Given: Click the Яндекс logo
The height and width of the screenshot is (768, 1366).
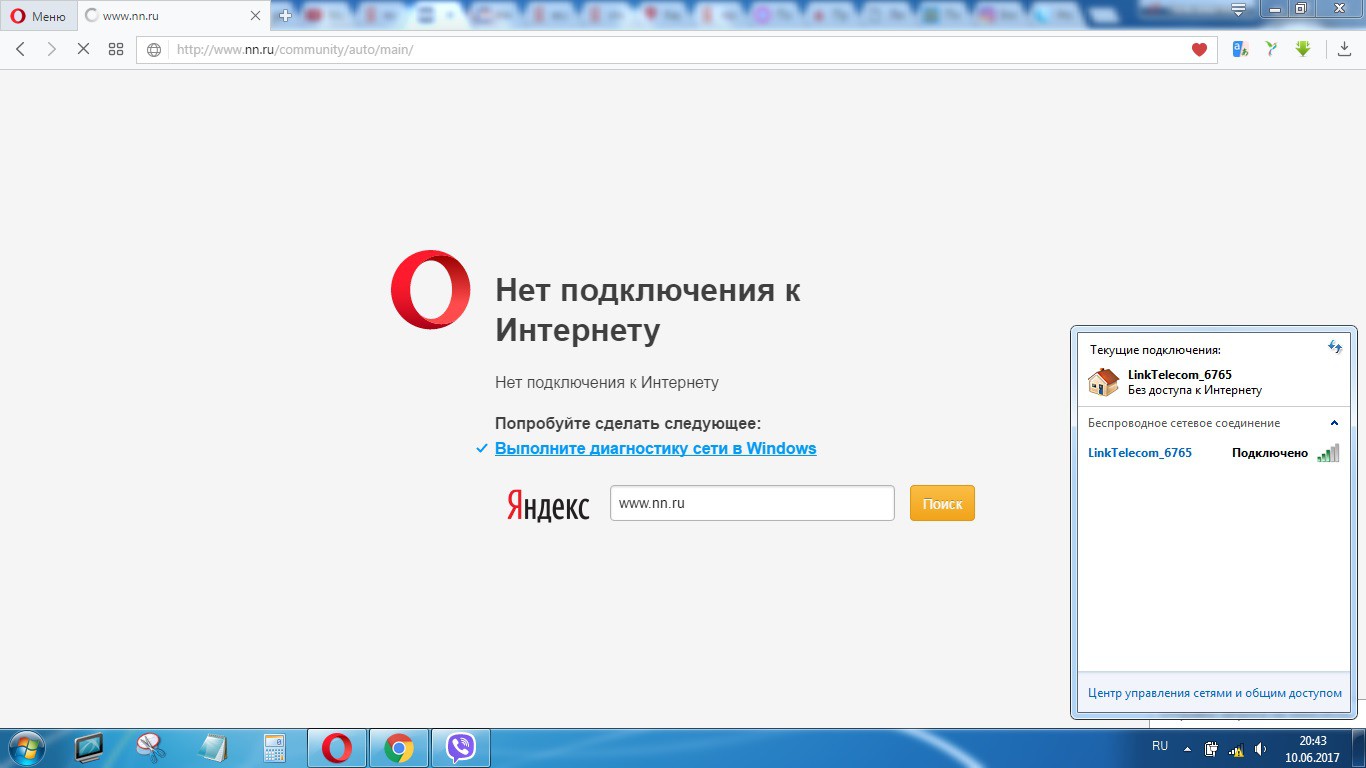Looking at the screenshot, I should point(548,505).
